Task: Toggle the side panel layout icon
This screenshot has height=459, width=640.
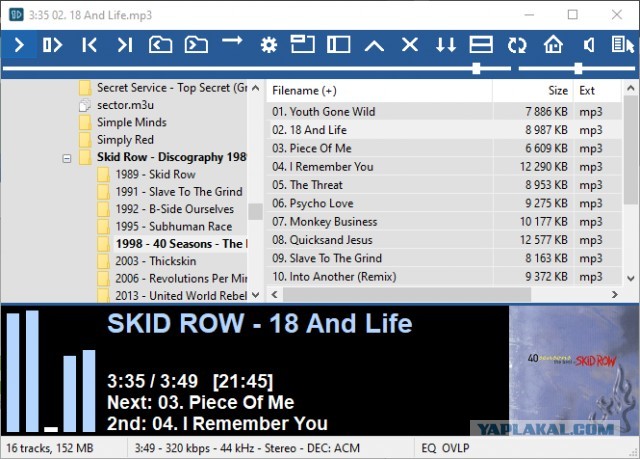Action: (338, 44)
